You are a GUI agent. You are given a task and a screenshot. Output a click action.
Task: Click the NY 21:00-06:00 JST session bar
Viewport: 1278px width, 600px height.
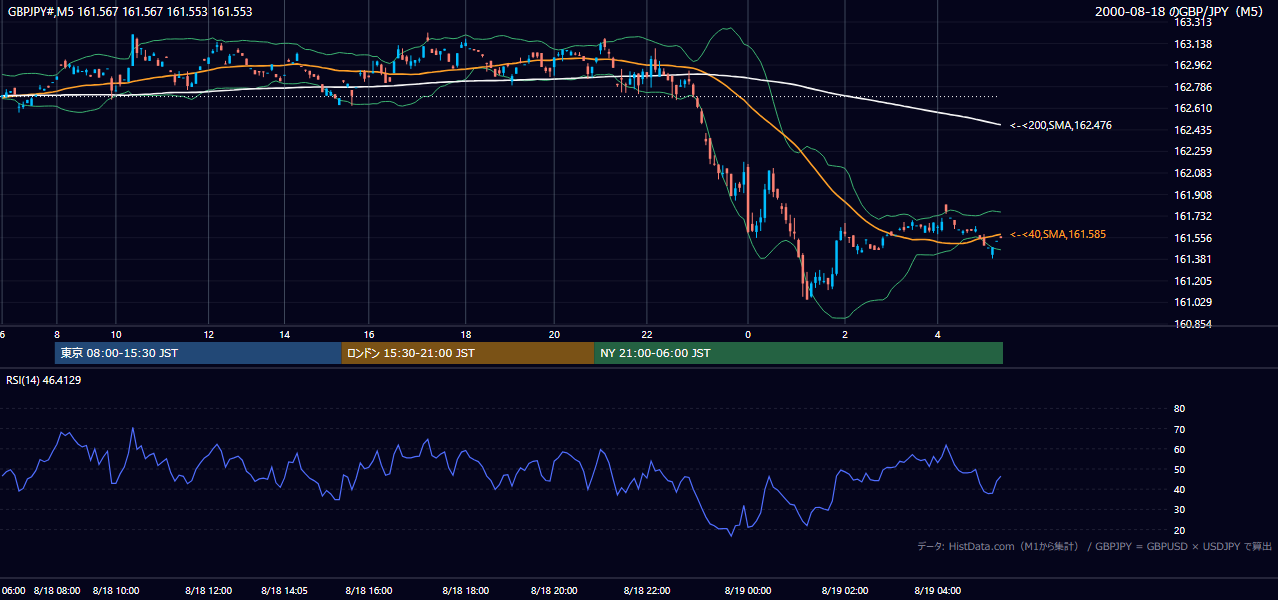pyautogui.click(x=798, y=353)
